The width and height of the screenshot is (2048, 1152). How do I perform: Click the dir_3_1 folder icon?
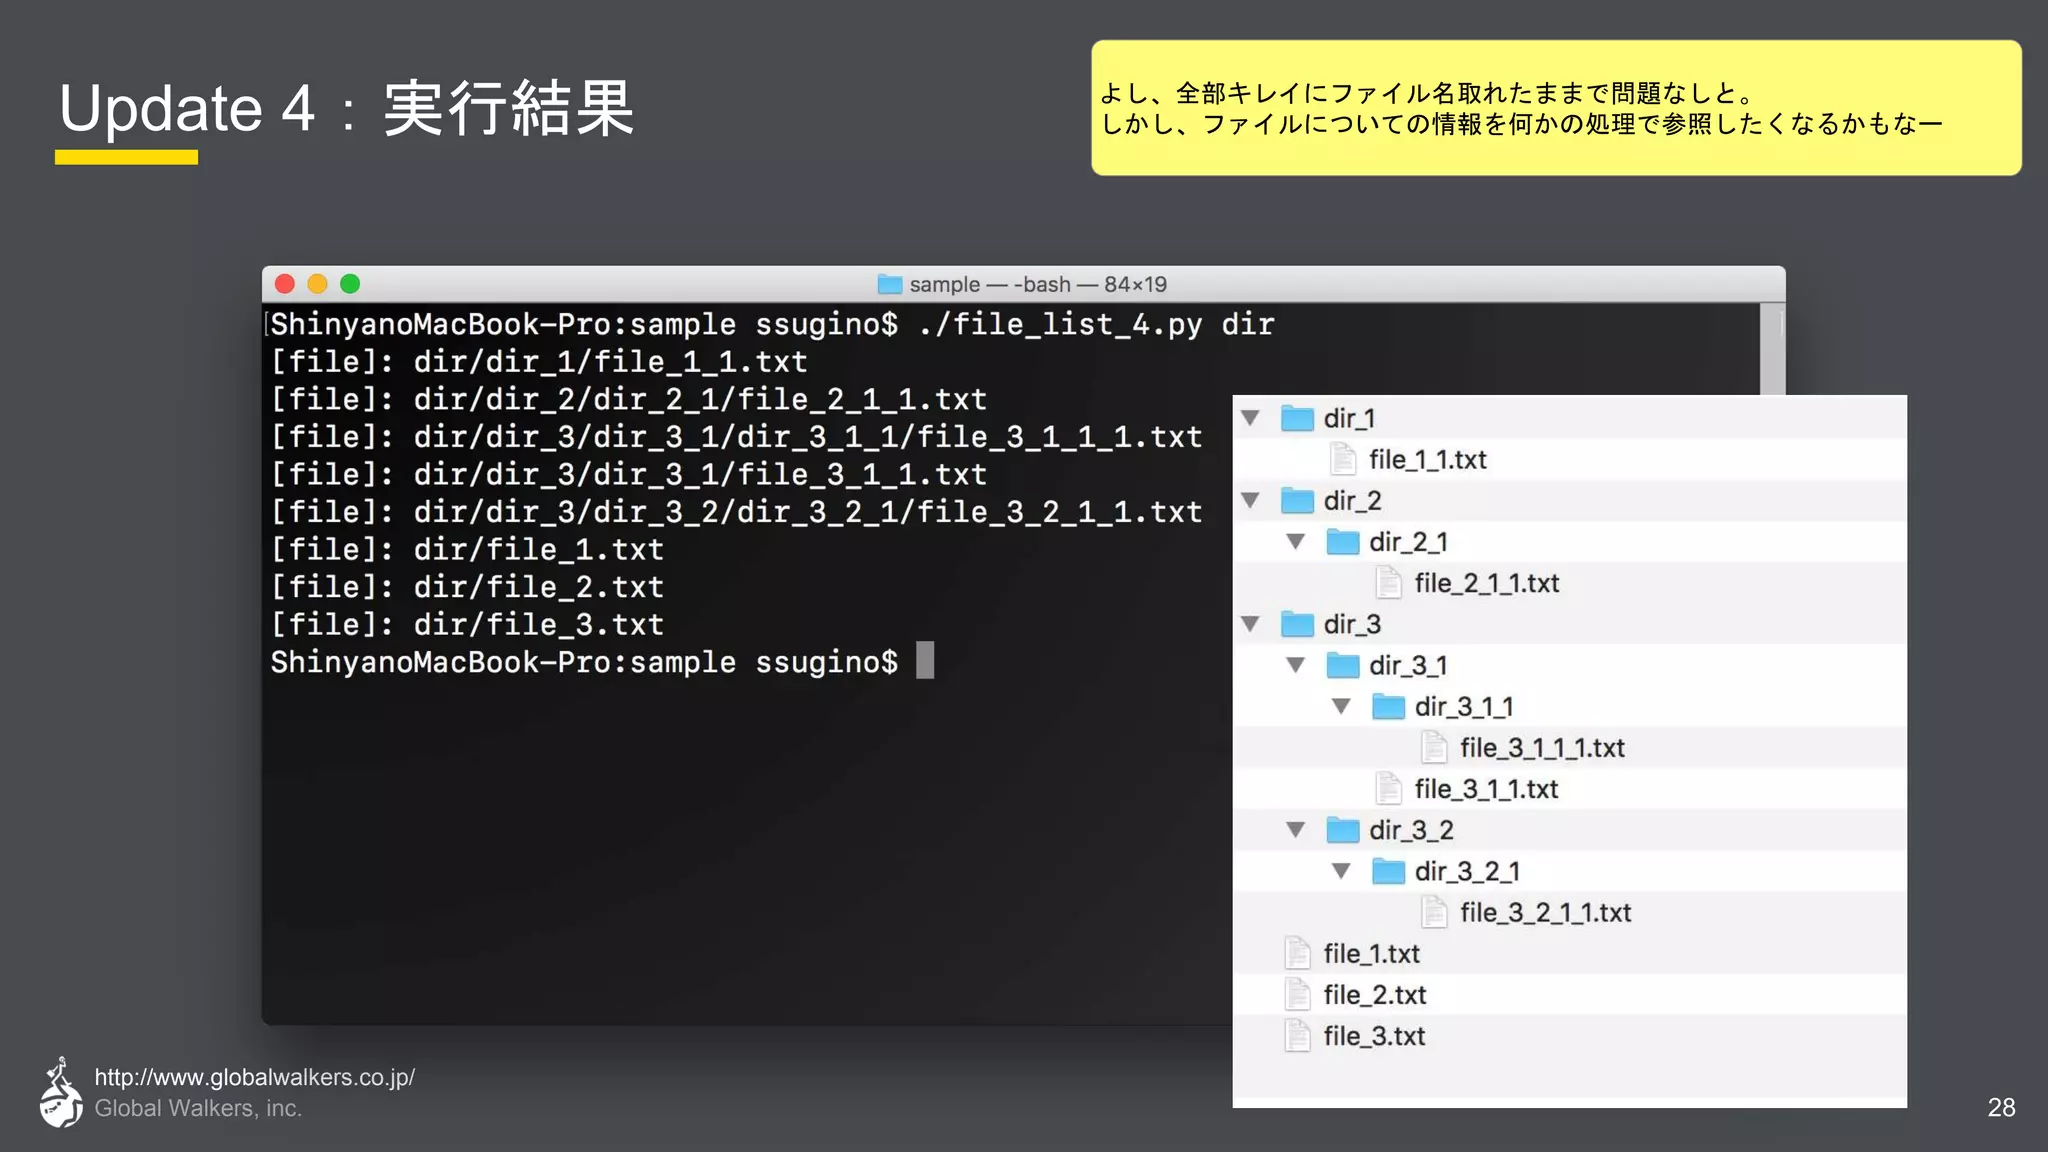point(1343,665)
